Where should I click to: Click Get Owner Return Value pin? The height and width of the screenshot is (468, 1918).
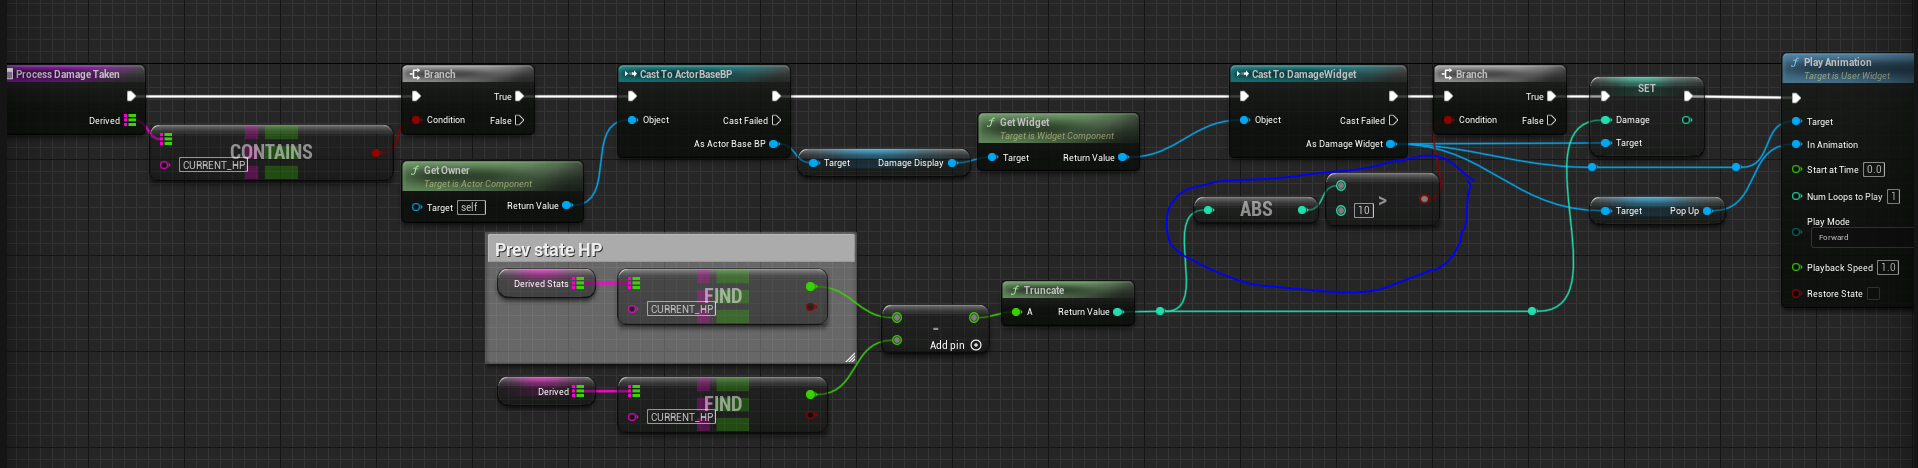coord(567,205)
